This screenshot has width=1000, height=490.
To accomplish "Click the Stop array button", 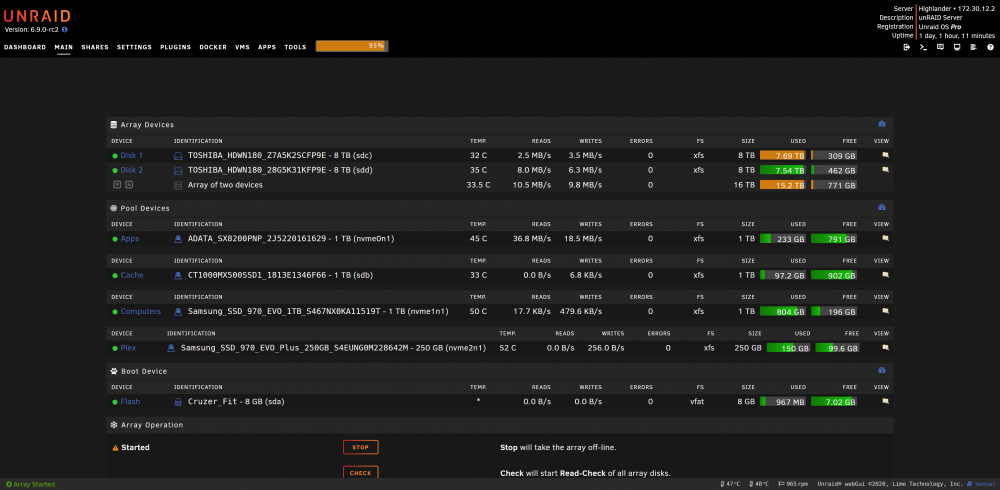I will pyautogui.click(x=360, y=447).
